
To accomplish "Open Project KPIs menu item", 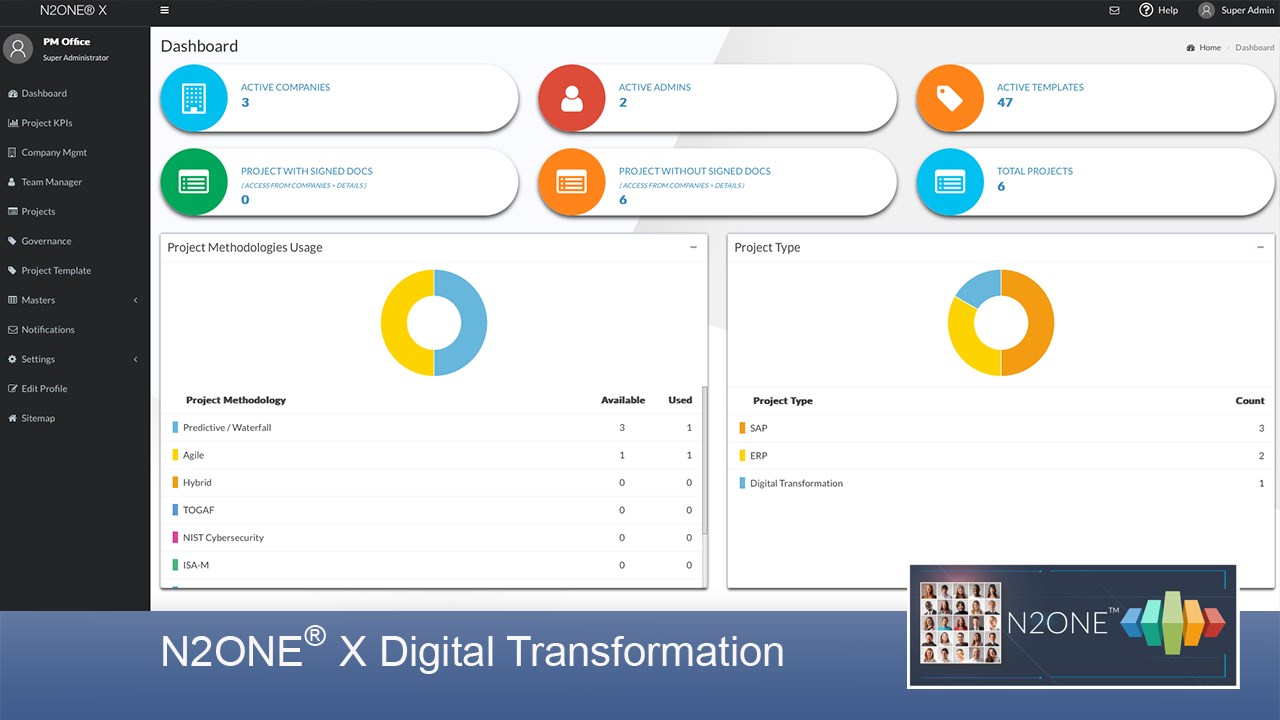I will point(75,123).
